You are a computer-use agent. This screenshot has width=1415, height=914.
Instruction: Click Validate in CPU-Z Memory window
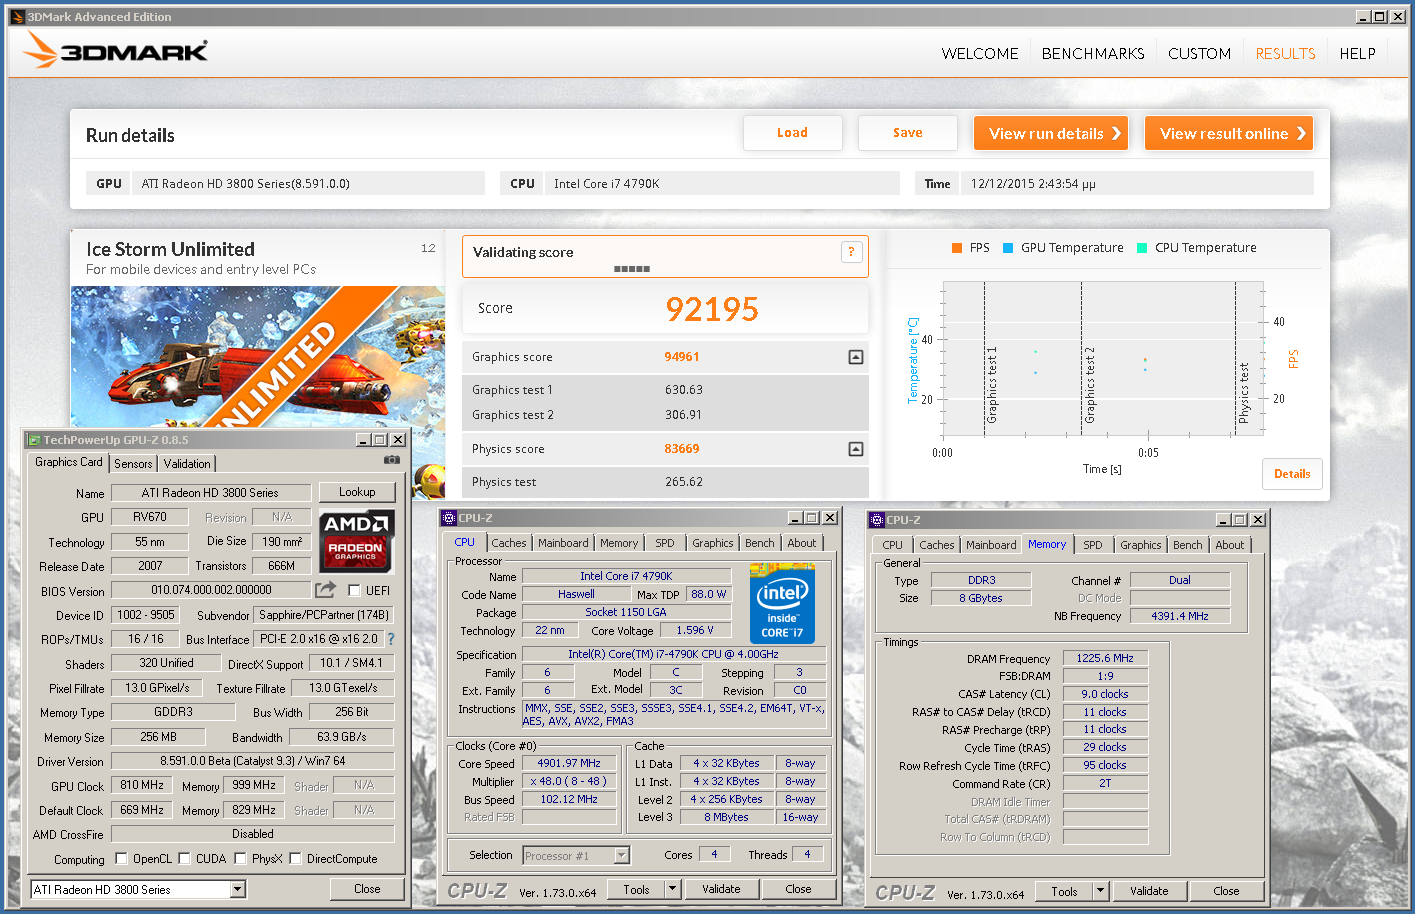(1149, 891)
